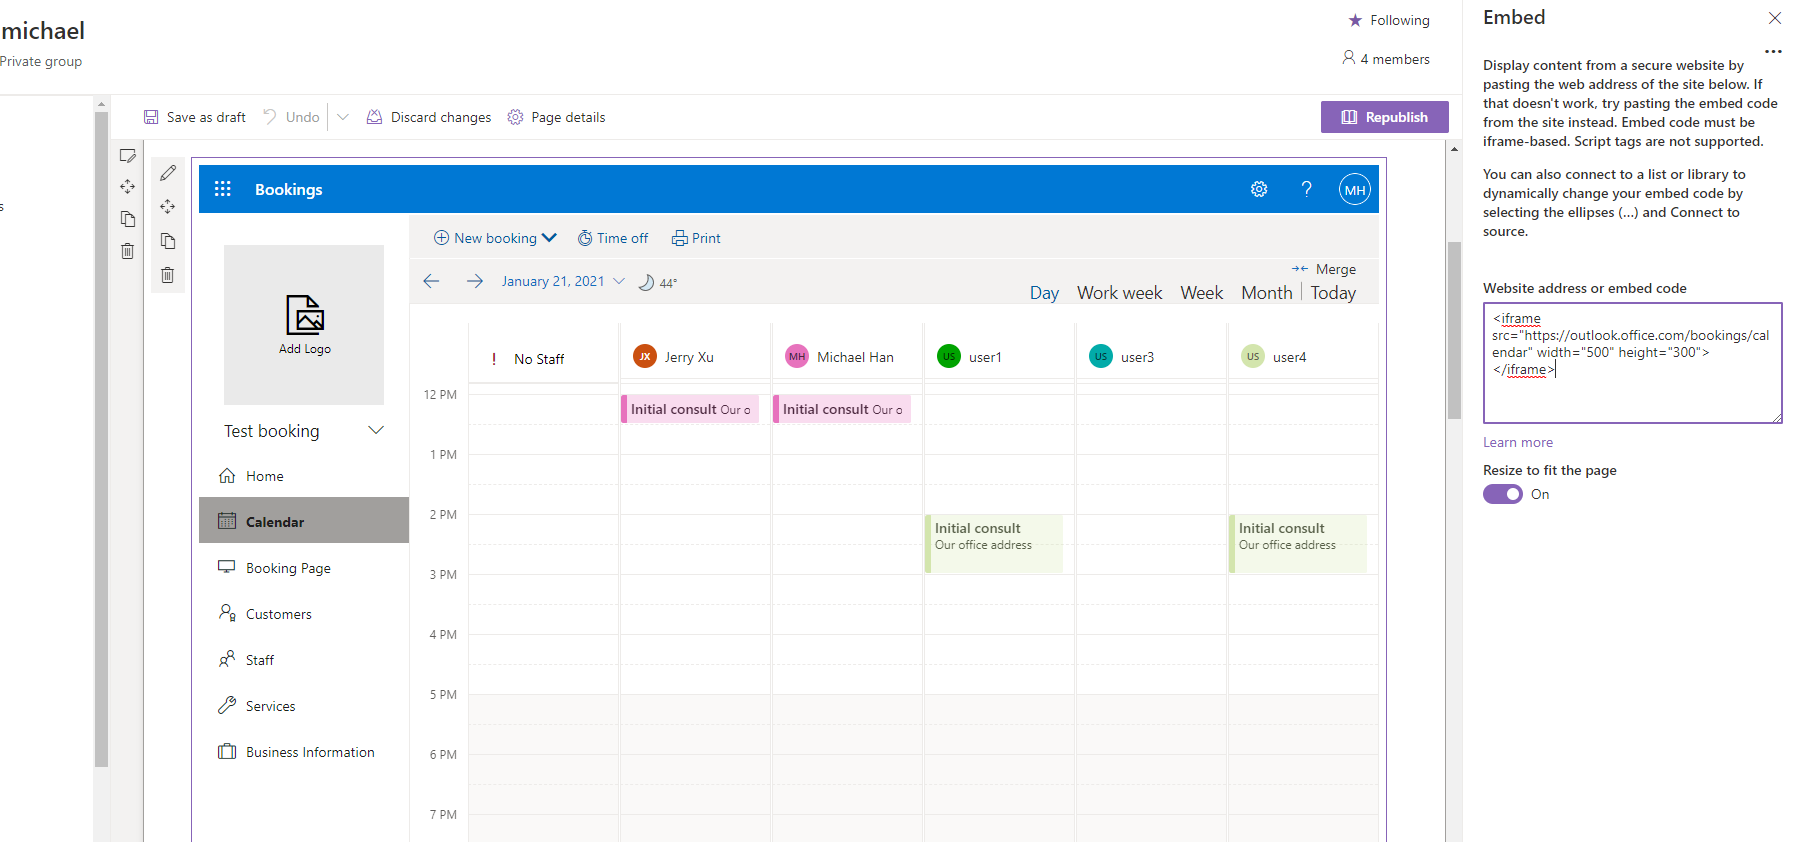Click the move section icon
The height and width of the screenshot is (842, 1803).
point(127,187)
